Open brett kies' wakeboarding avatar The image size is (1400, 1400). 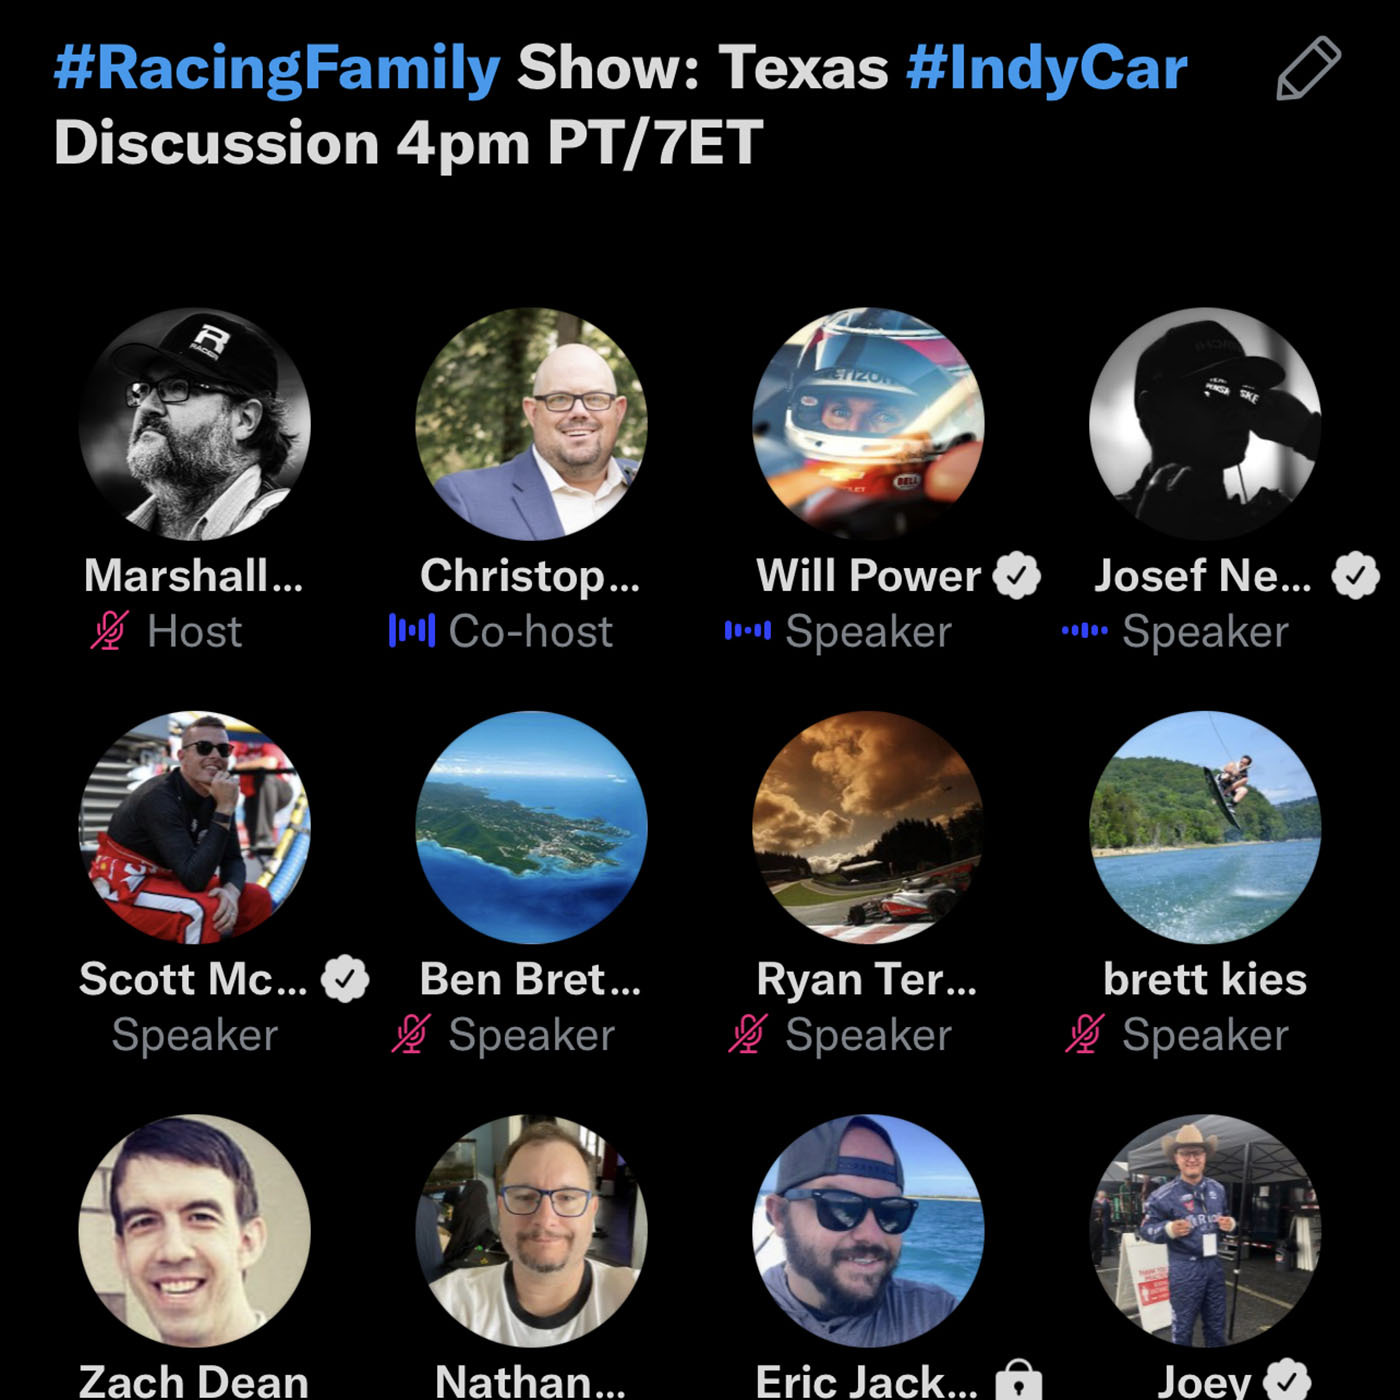(x=1205, y=827)
